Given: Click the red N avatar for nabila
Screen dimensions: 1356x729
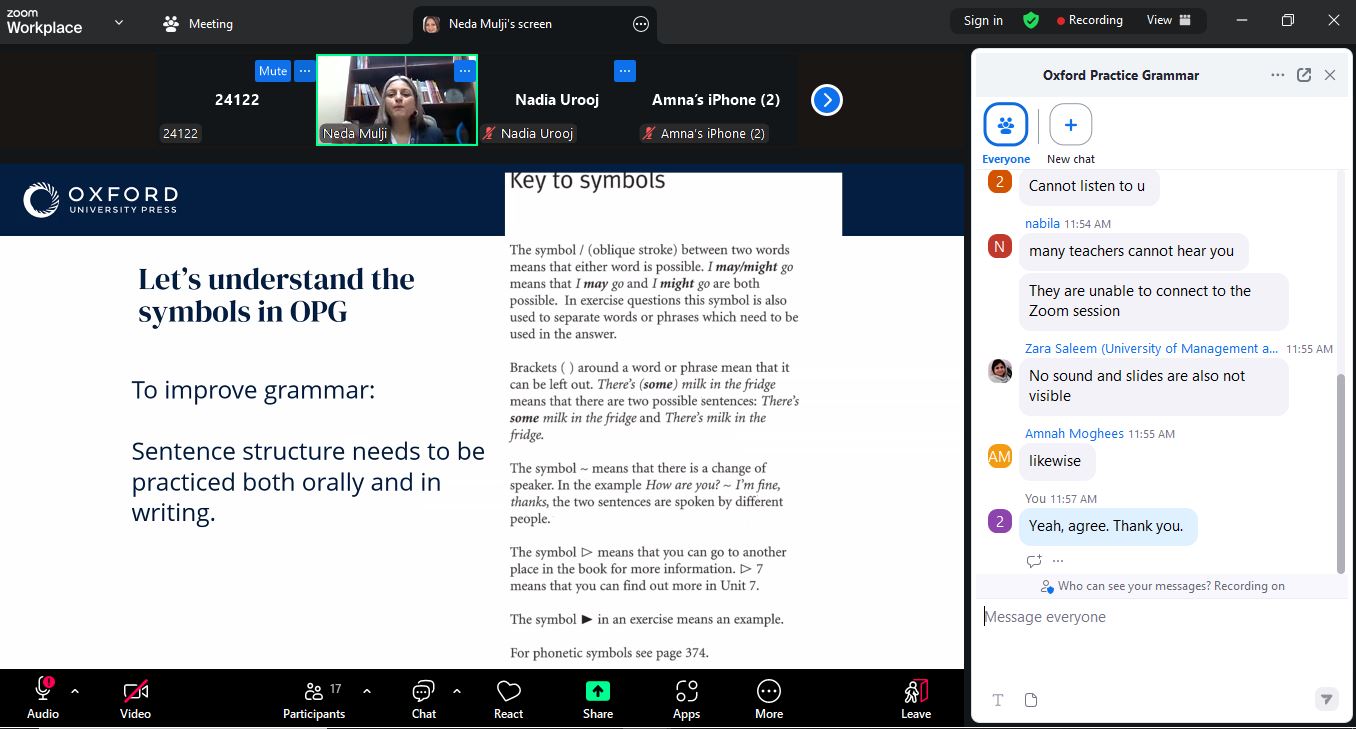Looking at the screenshot, I should click(1000, 246).
